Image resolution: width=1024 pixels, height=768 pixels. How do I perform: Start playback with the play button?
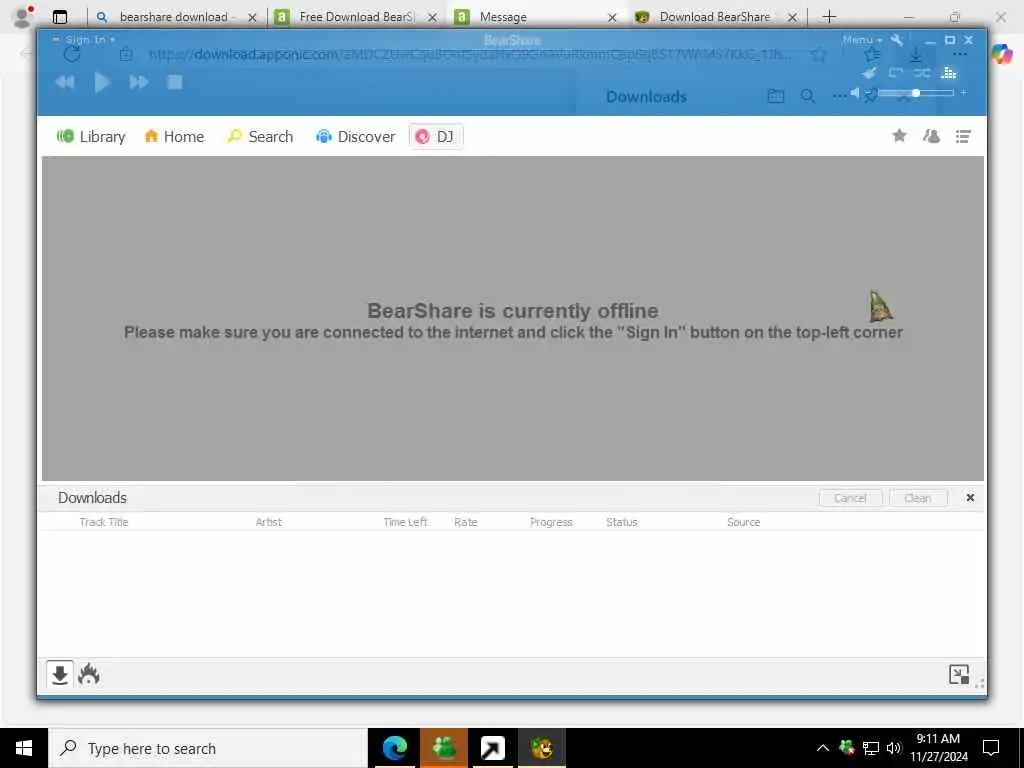[x=102, y=82]
